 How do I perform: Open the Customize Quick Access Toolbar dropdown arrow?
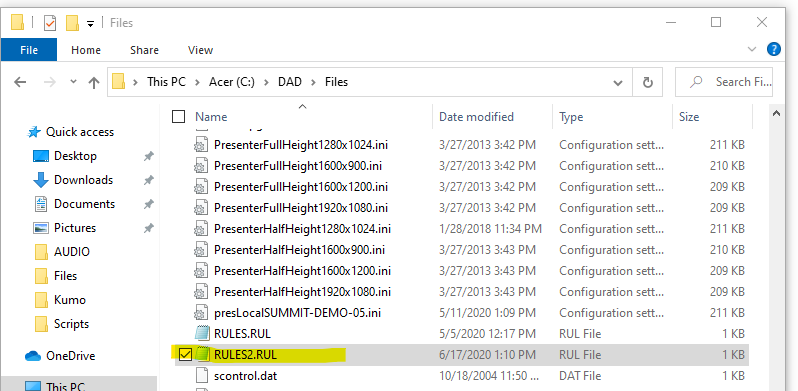click(91, 23)
